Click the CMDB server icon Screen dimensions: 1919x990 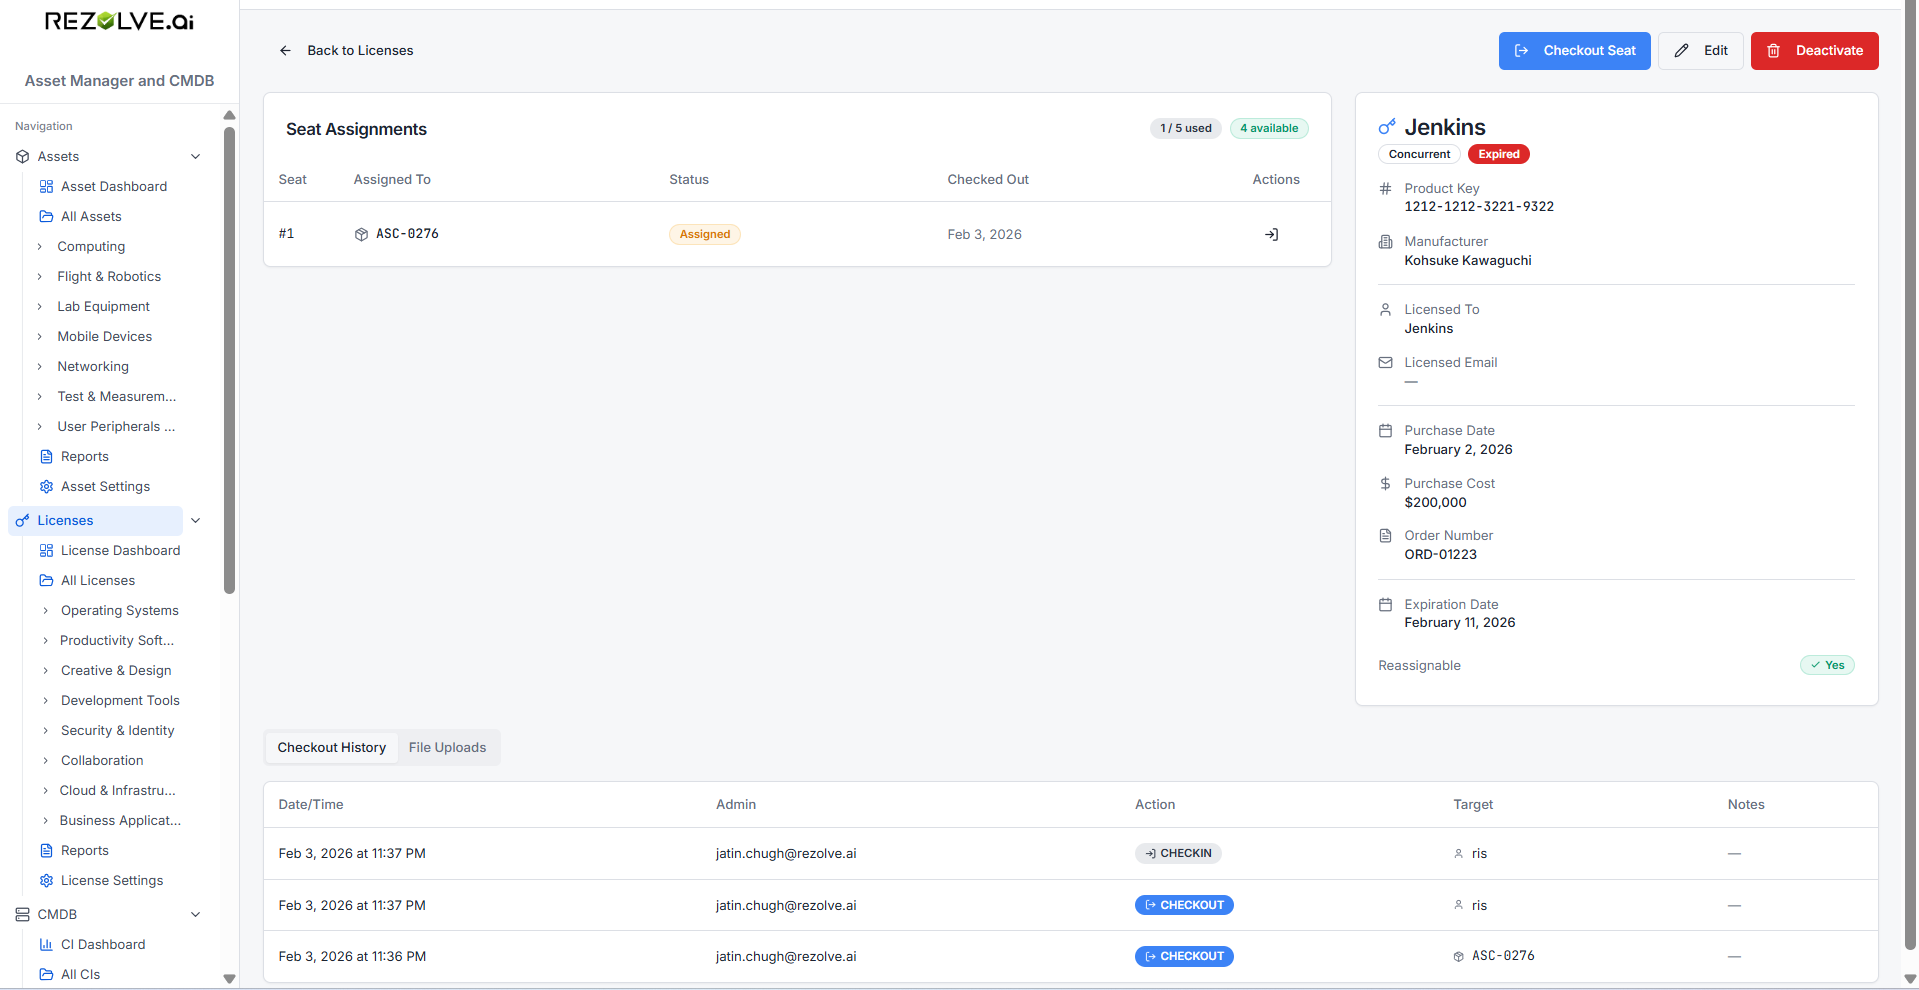(22, 915)
